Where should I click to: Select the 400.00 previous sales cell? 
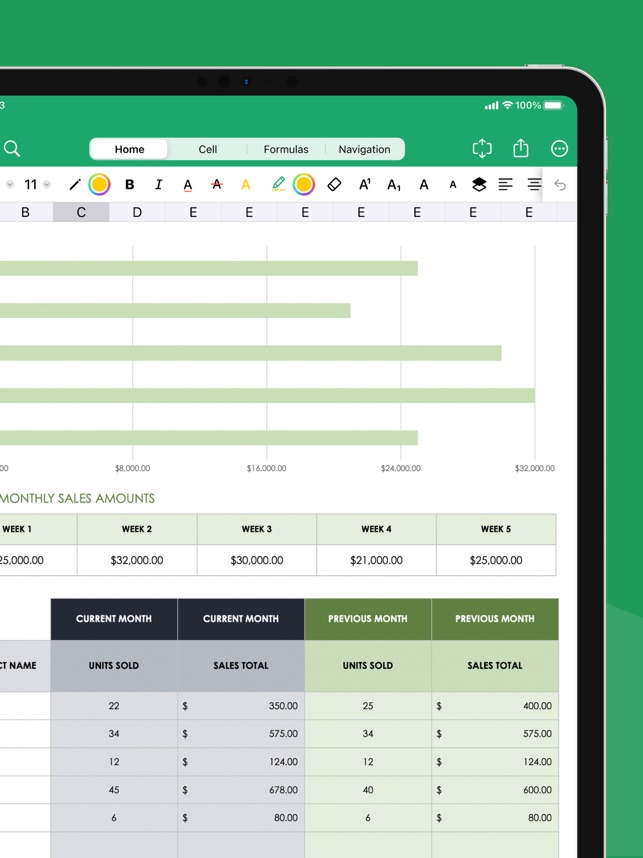tap(495, 706)
